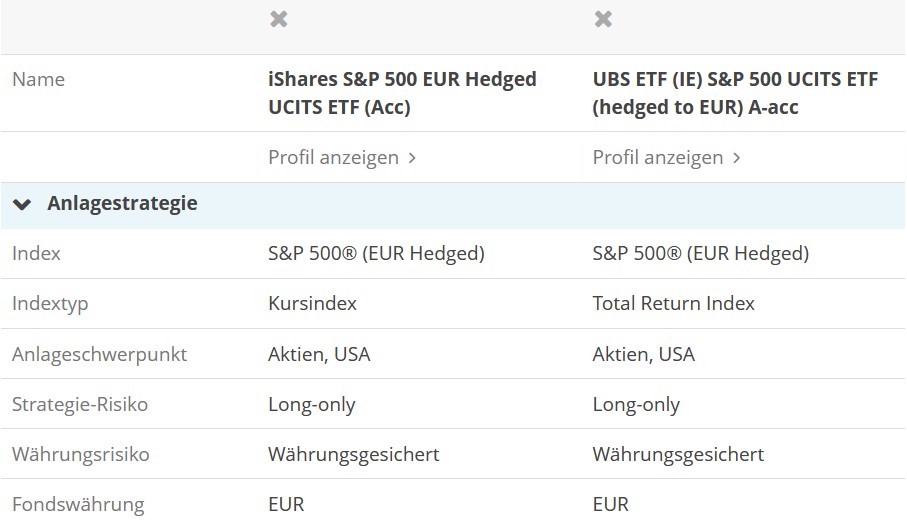Image resolution: width=907 pixels, height=527 pixels.
Task: Remove iShares ETF column with X icon
Action: [279, 19]
